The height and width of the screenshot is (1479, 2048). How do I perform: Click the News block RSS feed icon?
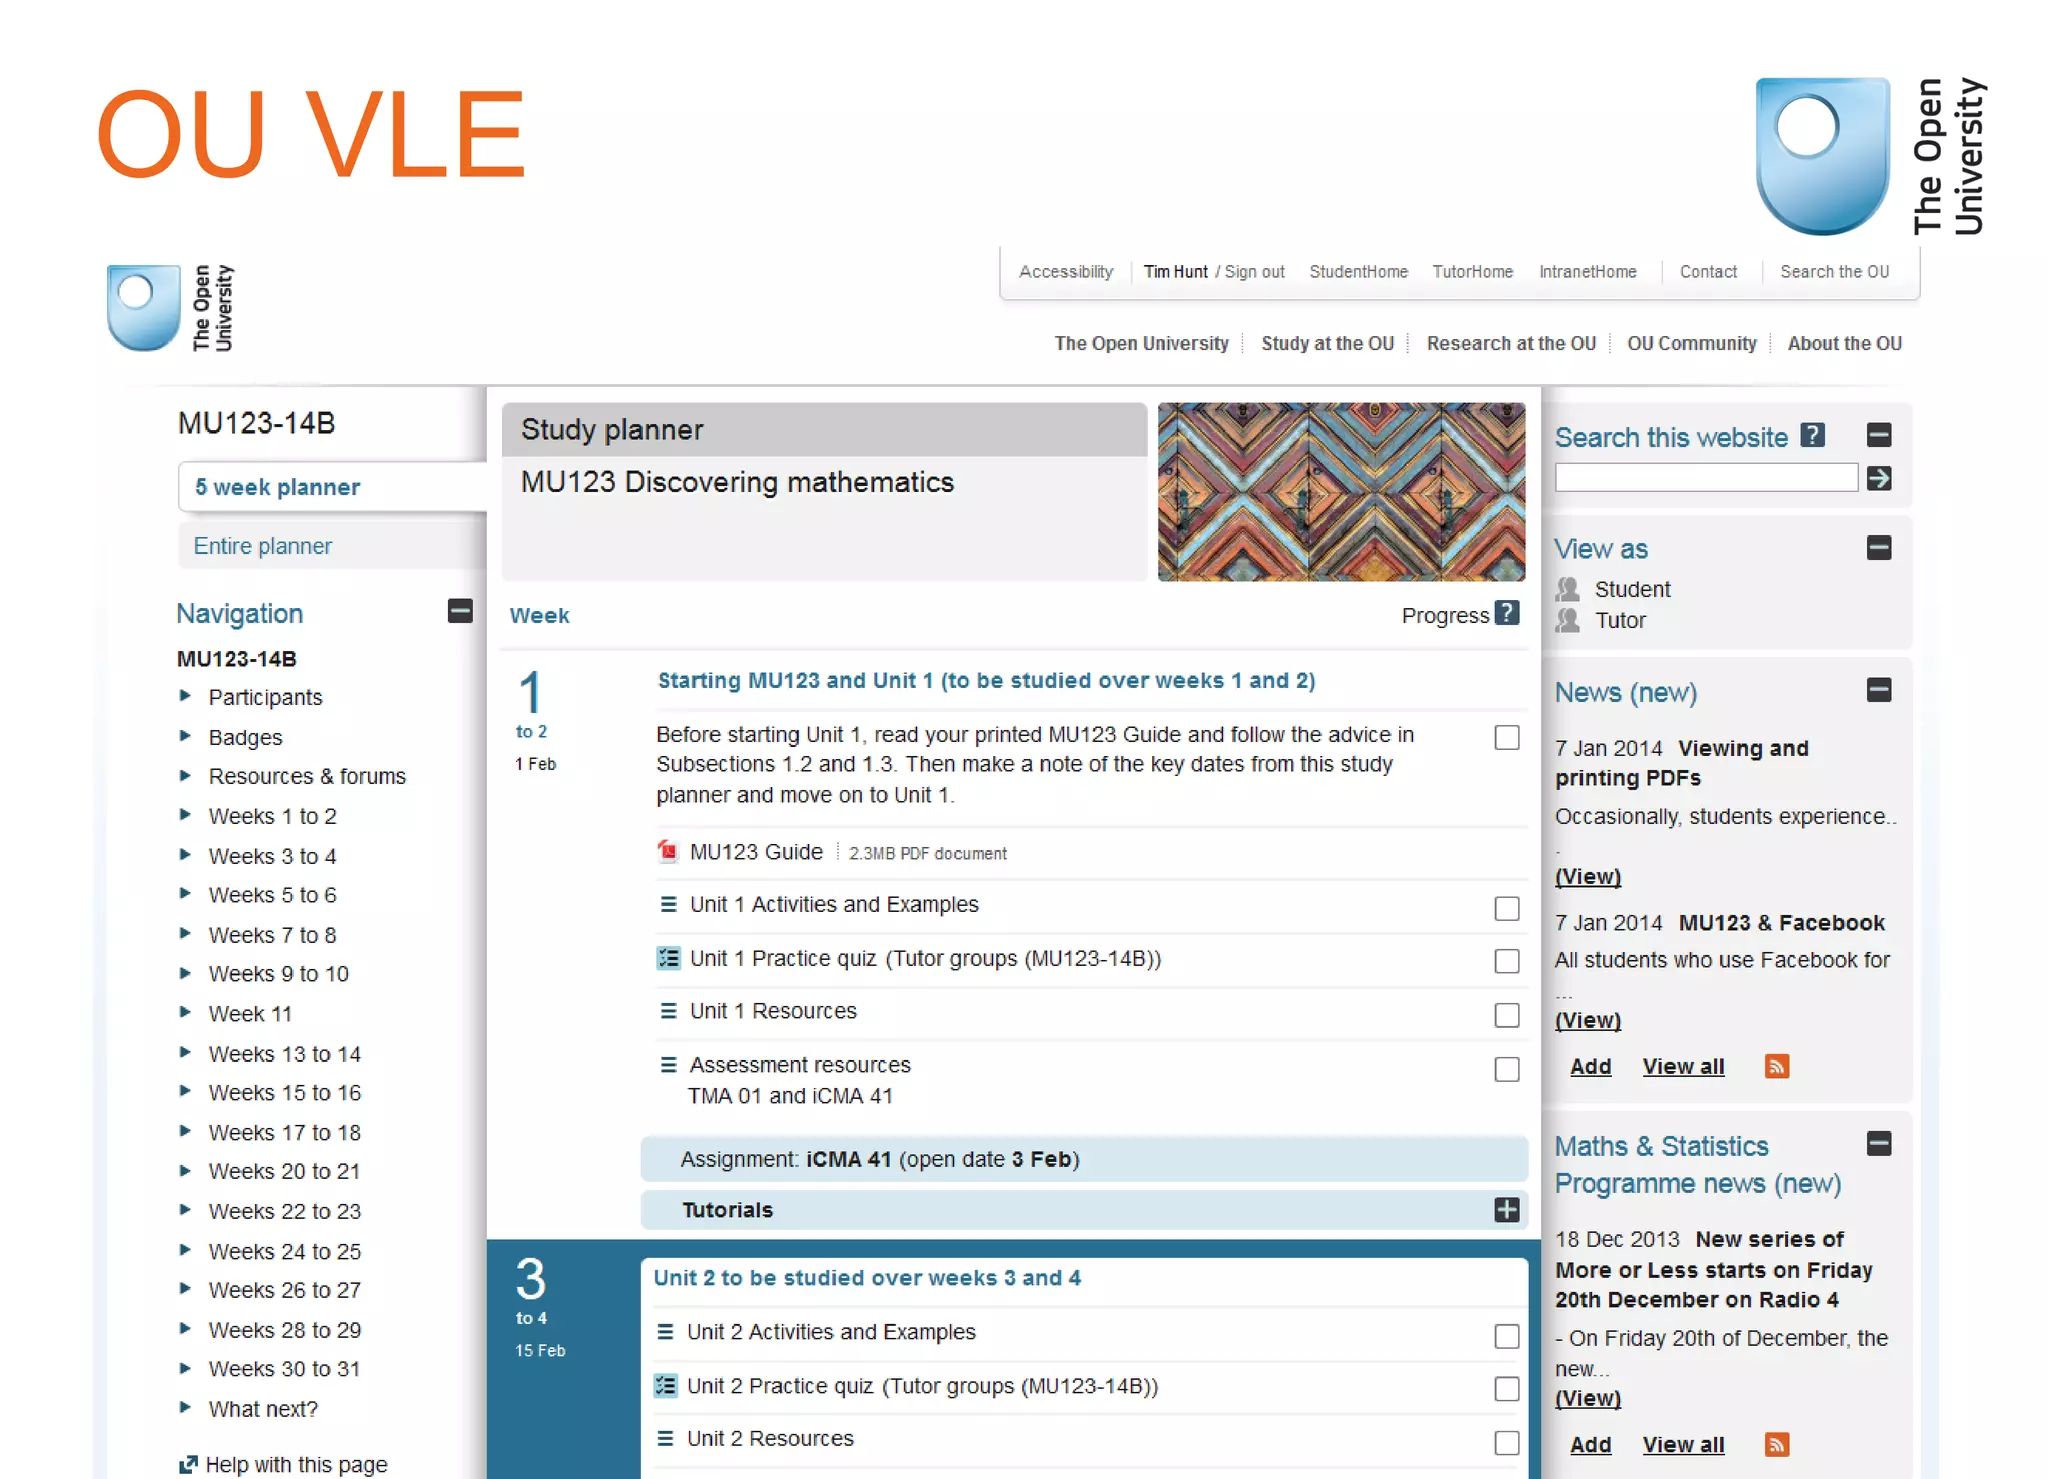tap(1776, 1066)
